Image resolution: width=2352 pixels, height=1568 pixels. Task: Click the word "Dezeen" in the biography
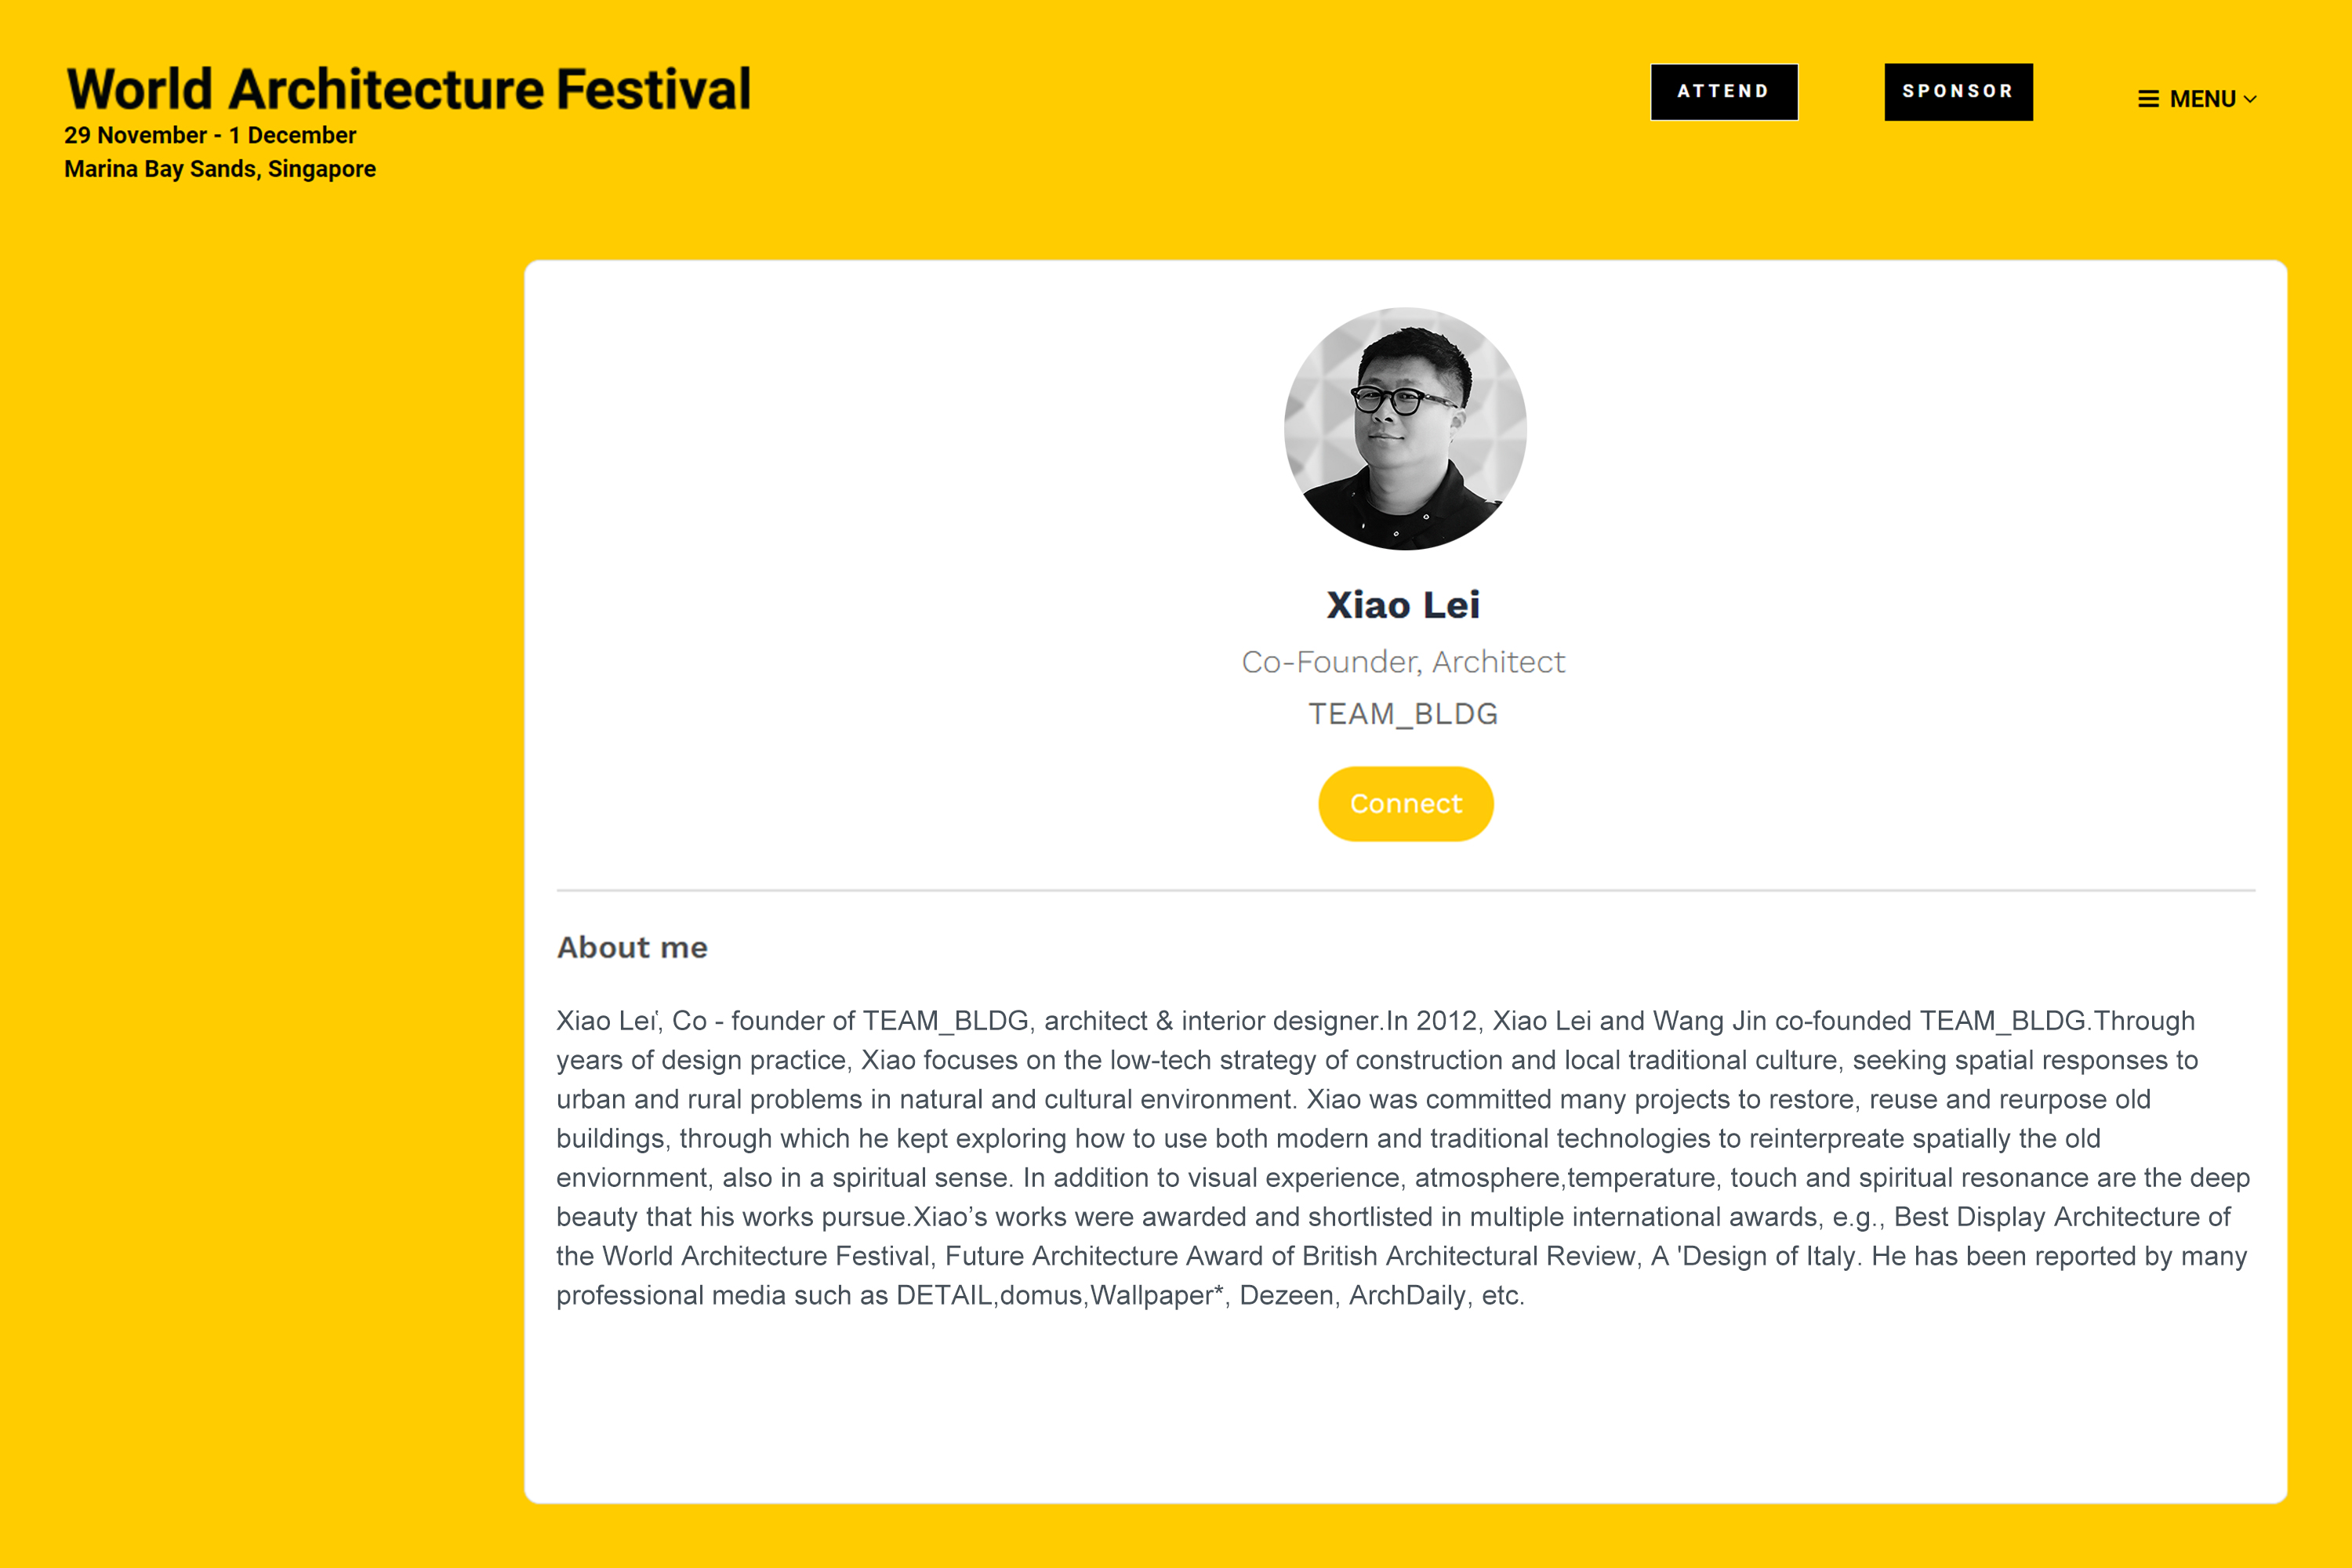pyautogui.click(x=1286, y=1295)
